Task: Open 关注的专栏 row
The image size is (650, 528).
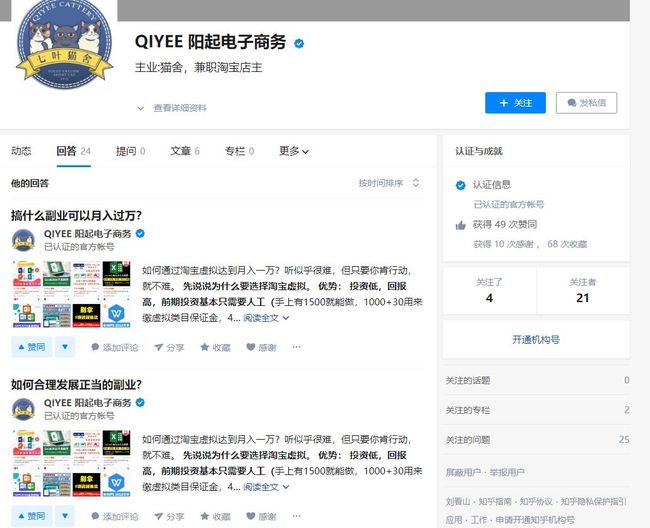Action: click(x=537, y=410)
